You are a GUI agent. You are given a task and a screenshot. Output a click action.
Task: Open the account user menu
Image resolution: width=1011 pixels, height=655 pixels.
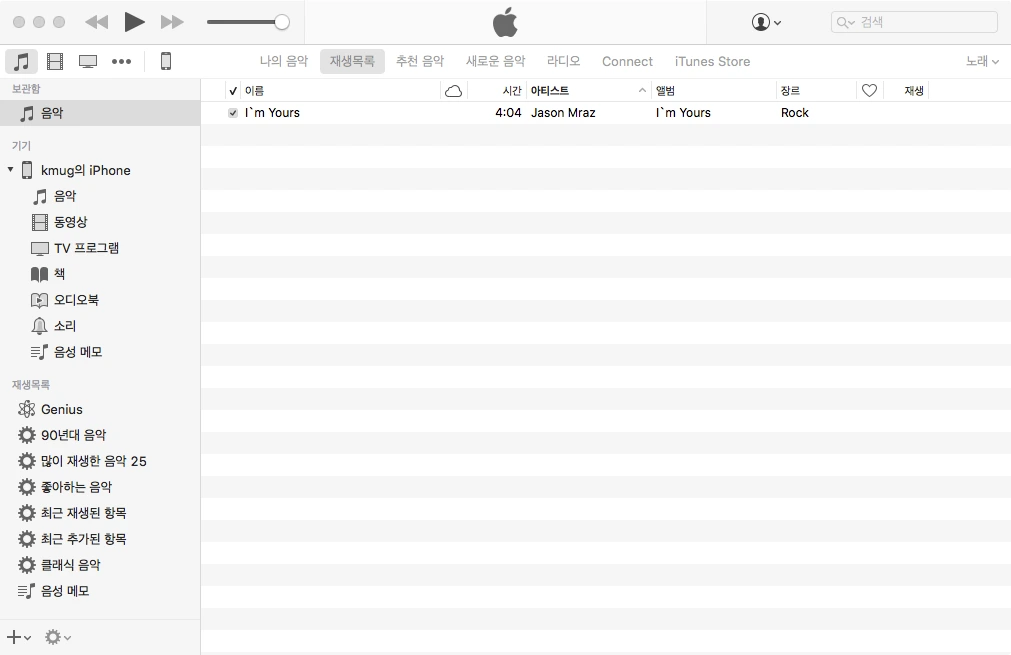pyautogui.click(x=766, y=22)
